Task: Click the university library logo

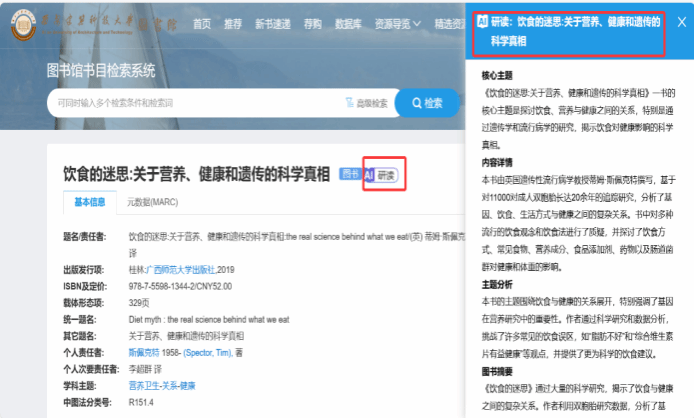Action: pyautogui.click(x=24, y=24)
